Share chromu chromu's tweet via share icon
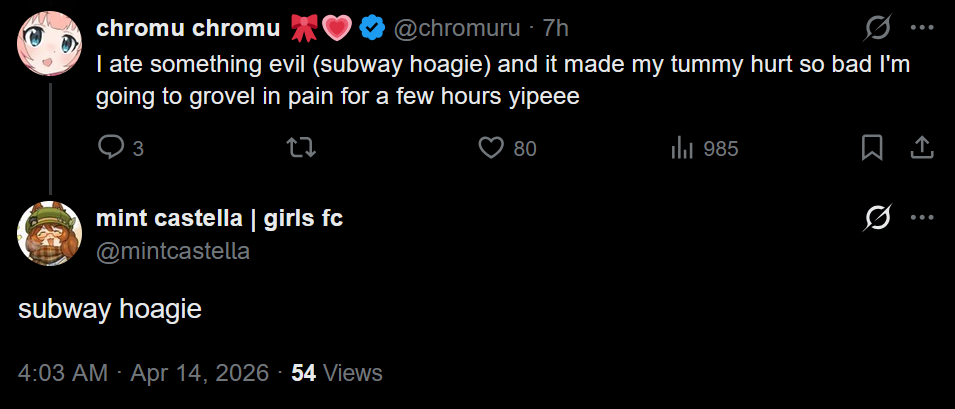The image size is (955, 409). click(x=922, y=148)
